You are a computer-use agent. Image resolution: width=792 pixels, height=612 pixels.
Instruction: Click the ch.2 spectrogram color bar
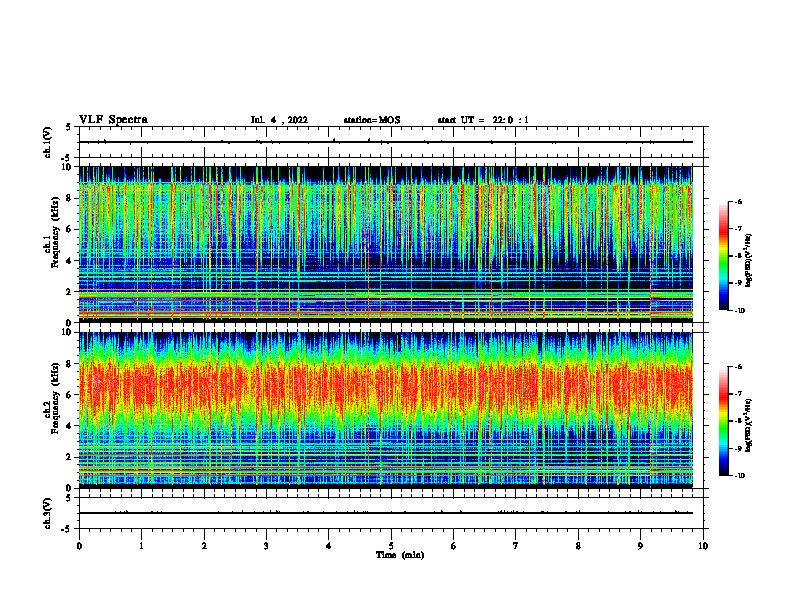pos(724,421)
